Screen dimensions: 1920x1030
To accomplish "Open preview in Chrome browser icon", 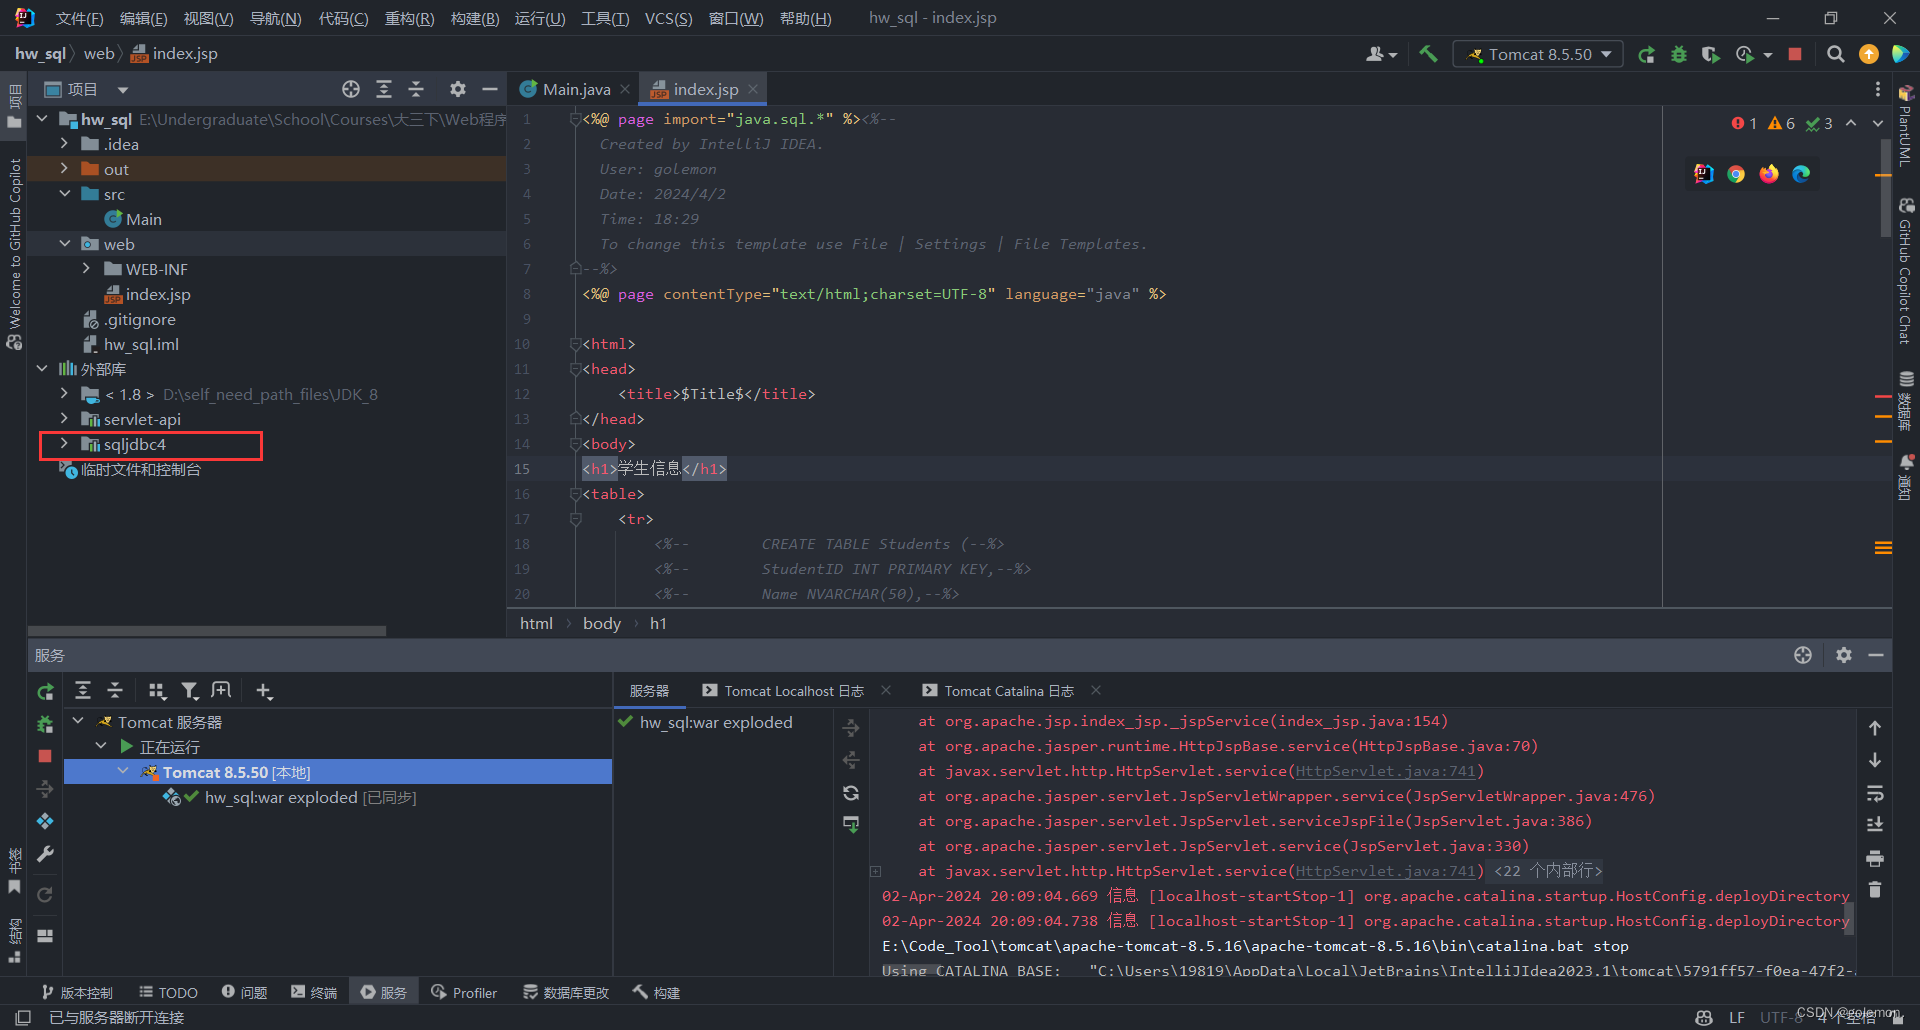I will [1736, 174].
